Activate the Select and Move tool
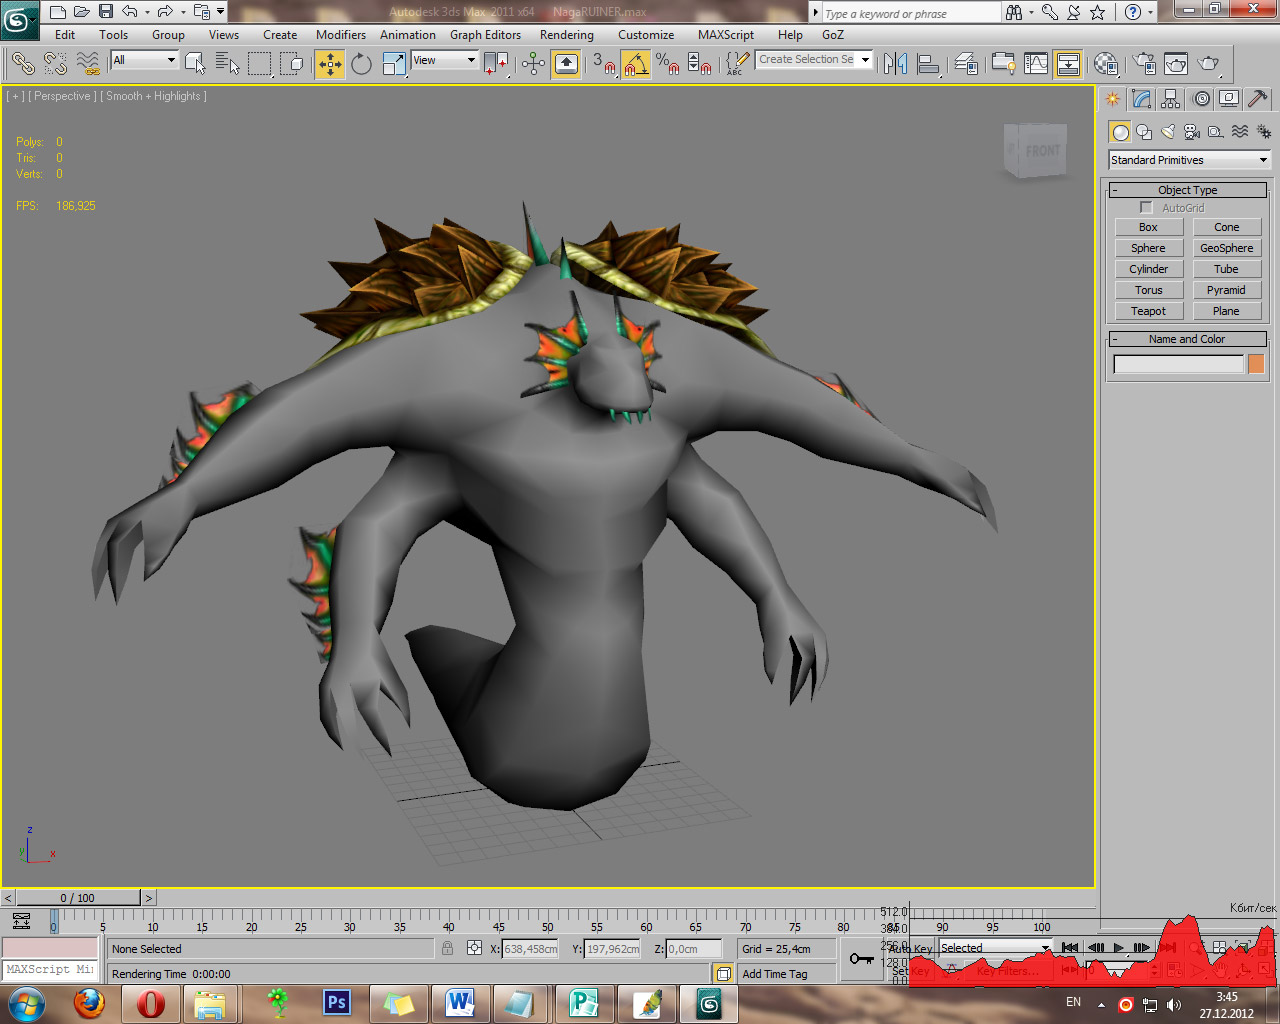This screenshot has width=1280, height=1024. pyautogui.click(x=329, y=64)
